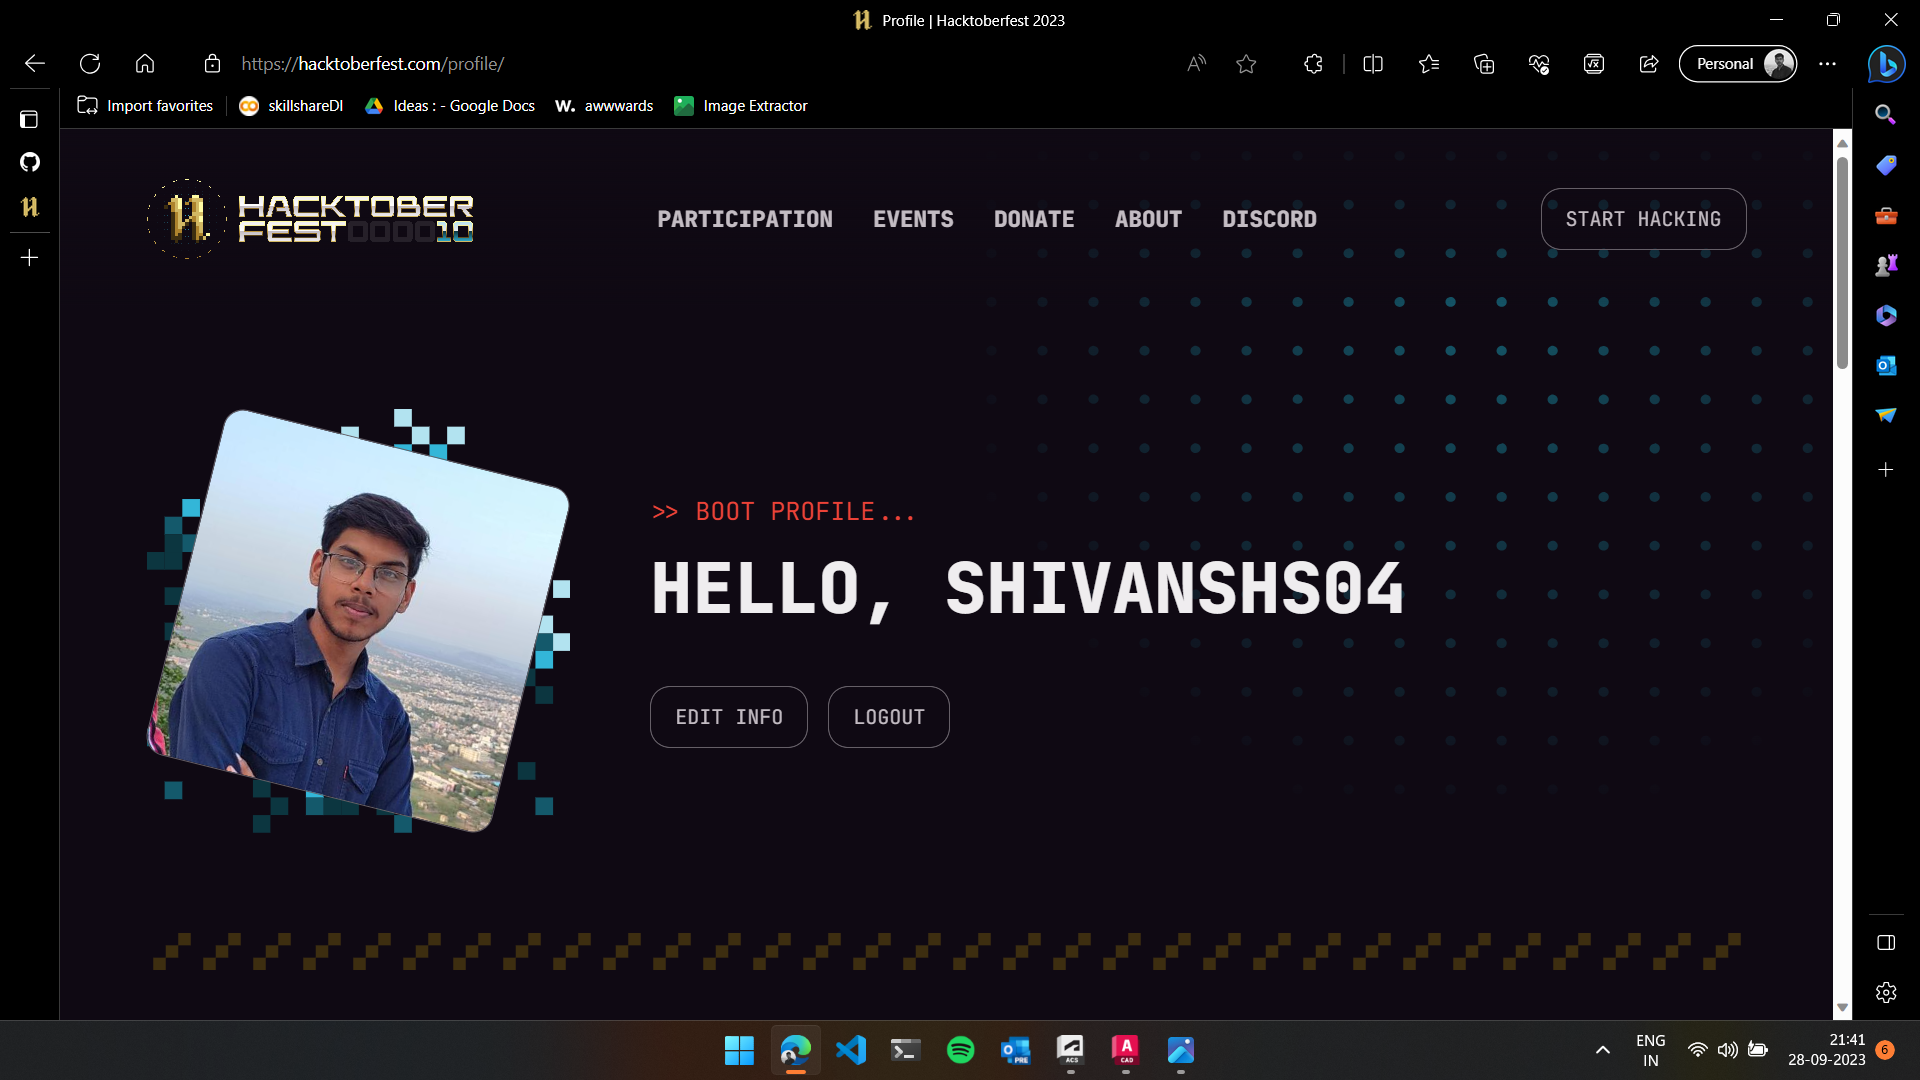The height and width of the screenshot is (1080, 1920).
Task: Open the EVENTS navigation item
Action: (913, 219)
